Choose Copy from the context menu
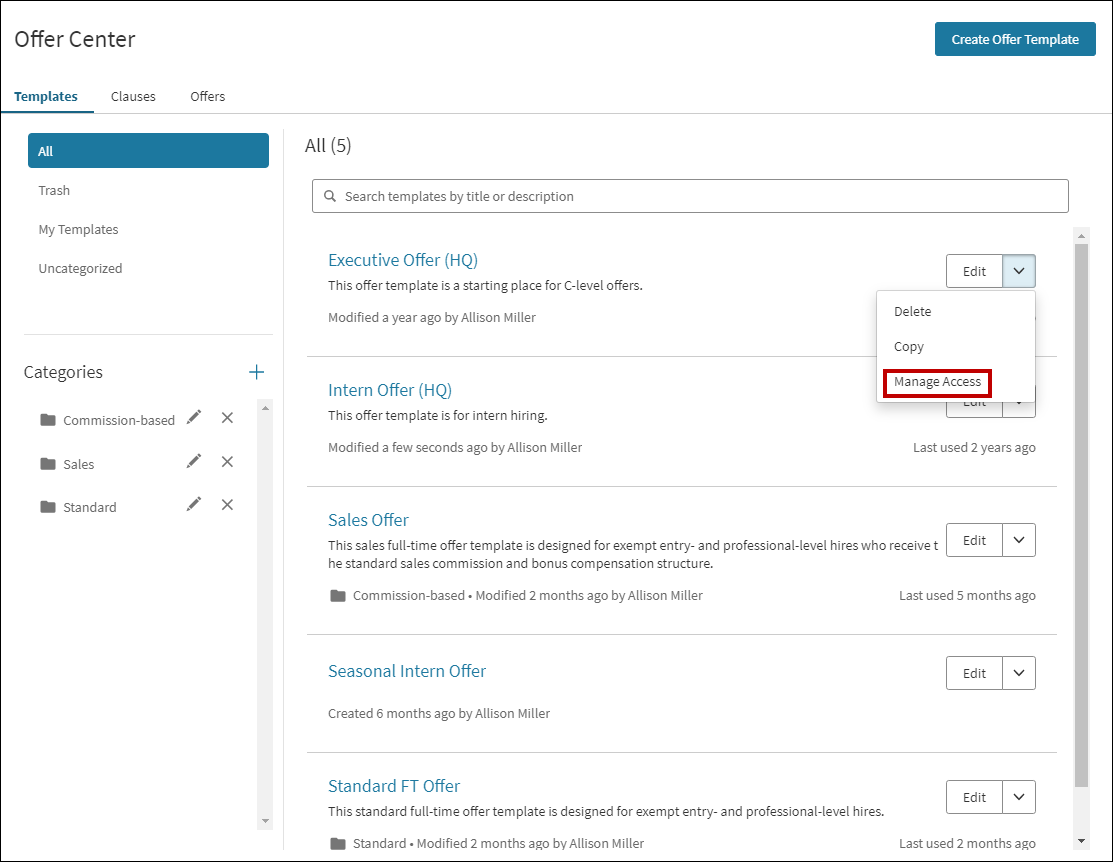 (x=908, y=346)
